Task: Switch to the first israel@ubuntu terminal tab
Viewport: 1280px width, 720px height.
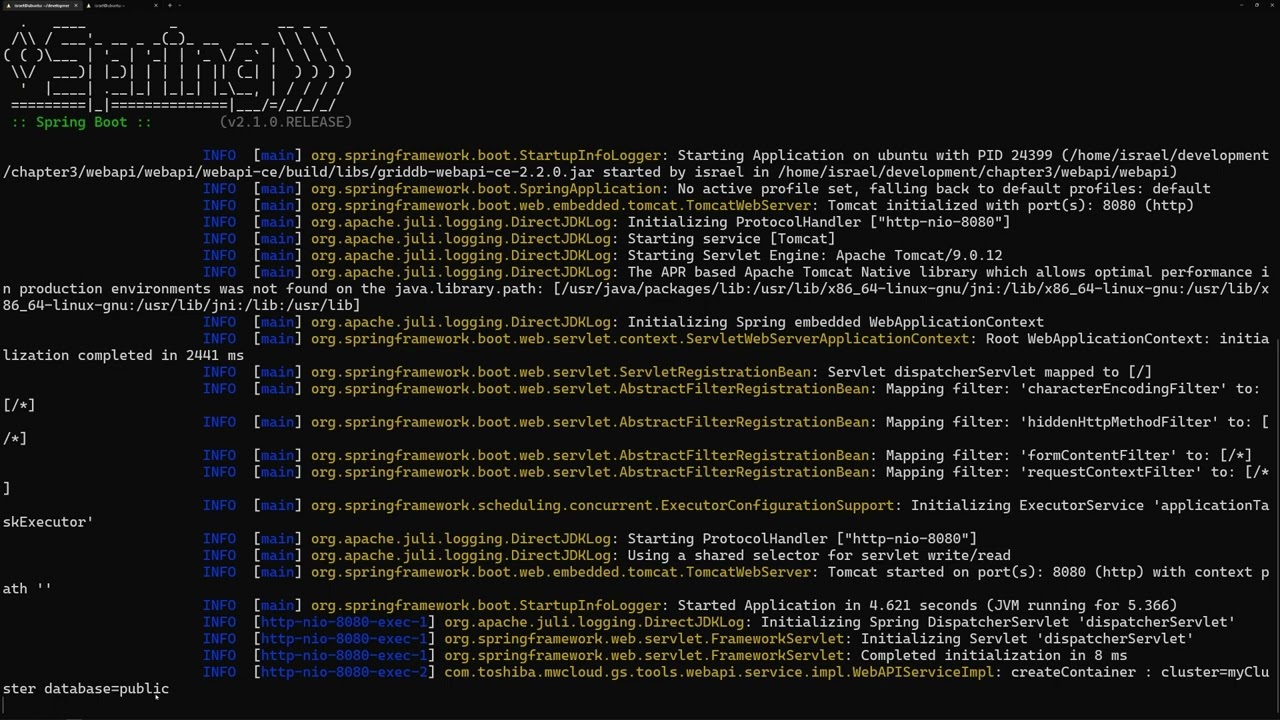Action: click(x=39, y=5)
